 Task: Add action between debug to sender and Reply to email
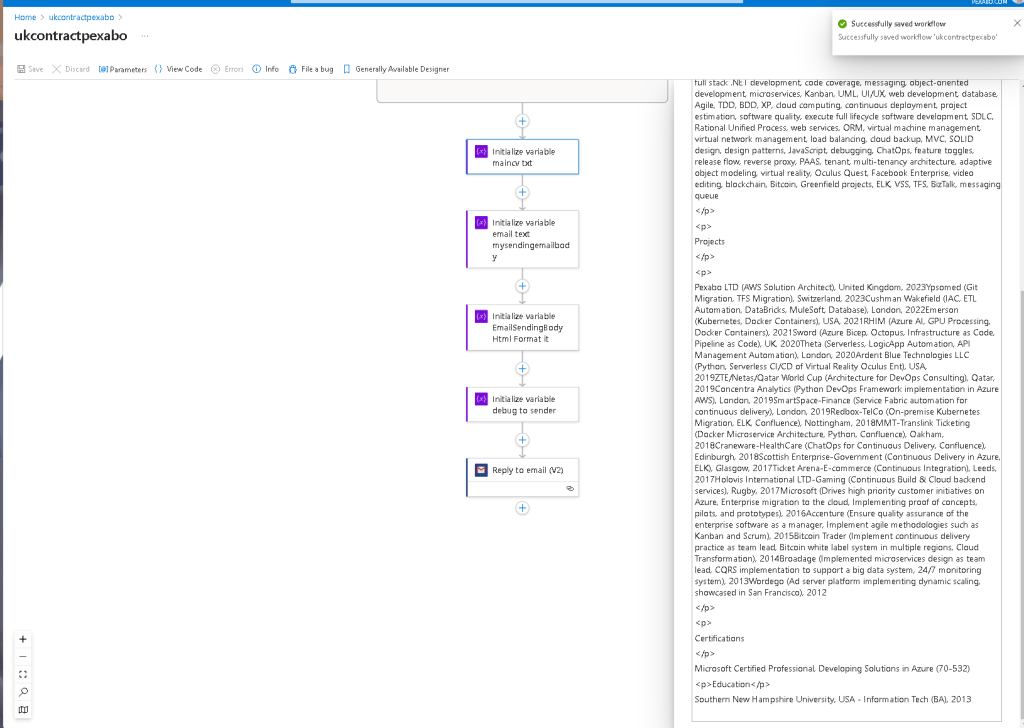(522, 440)
